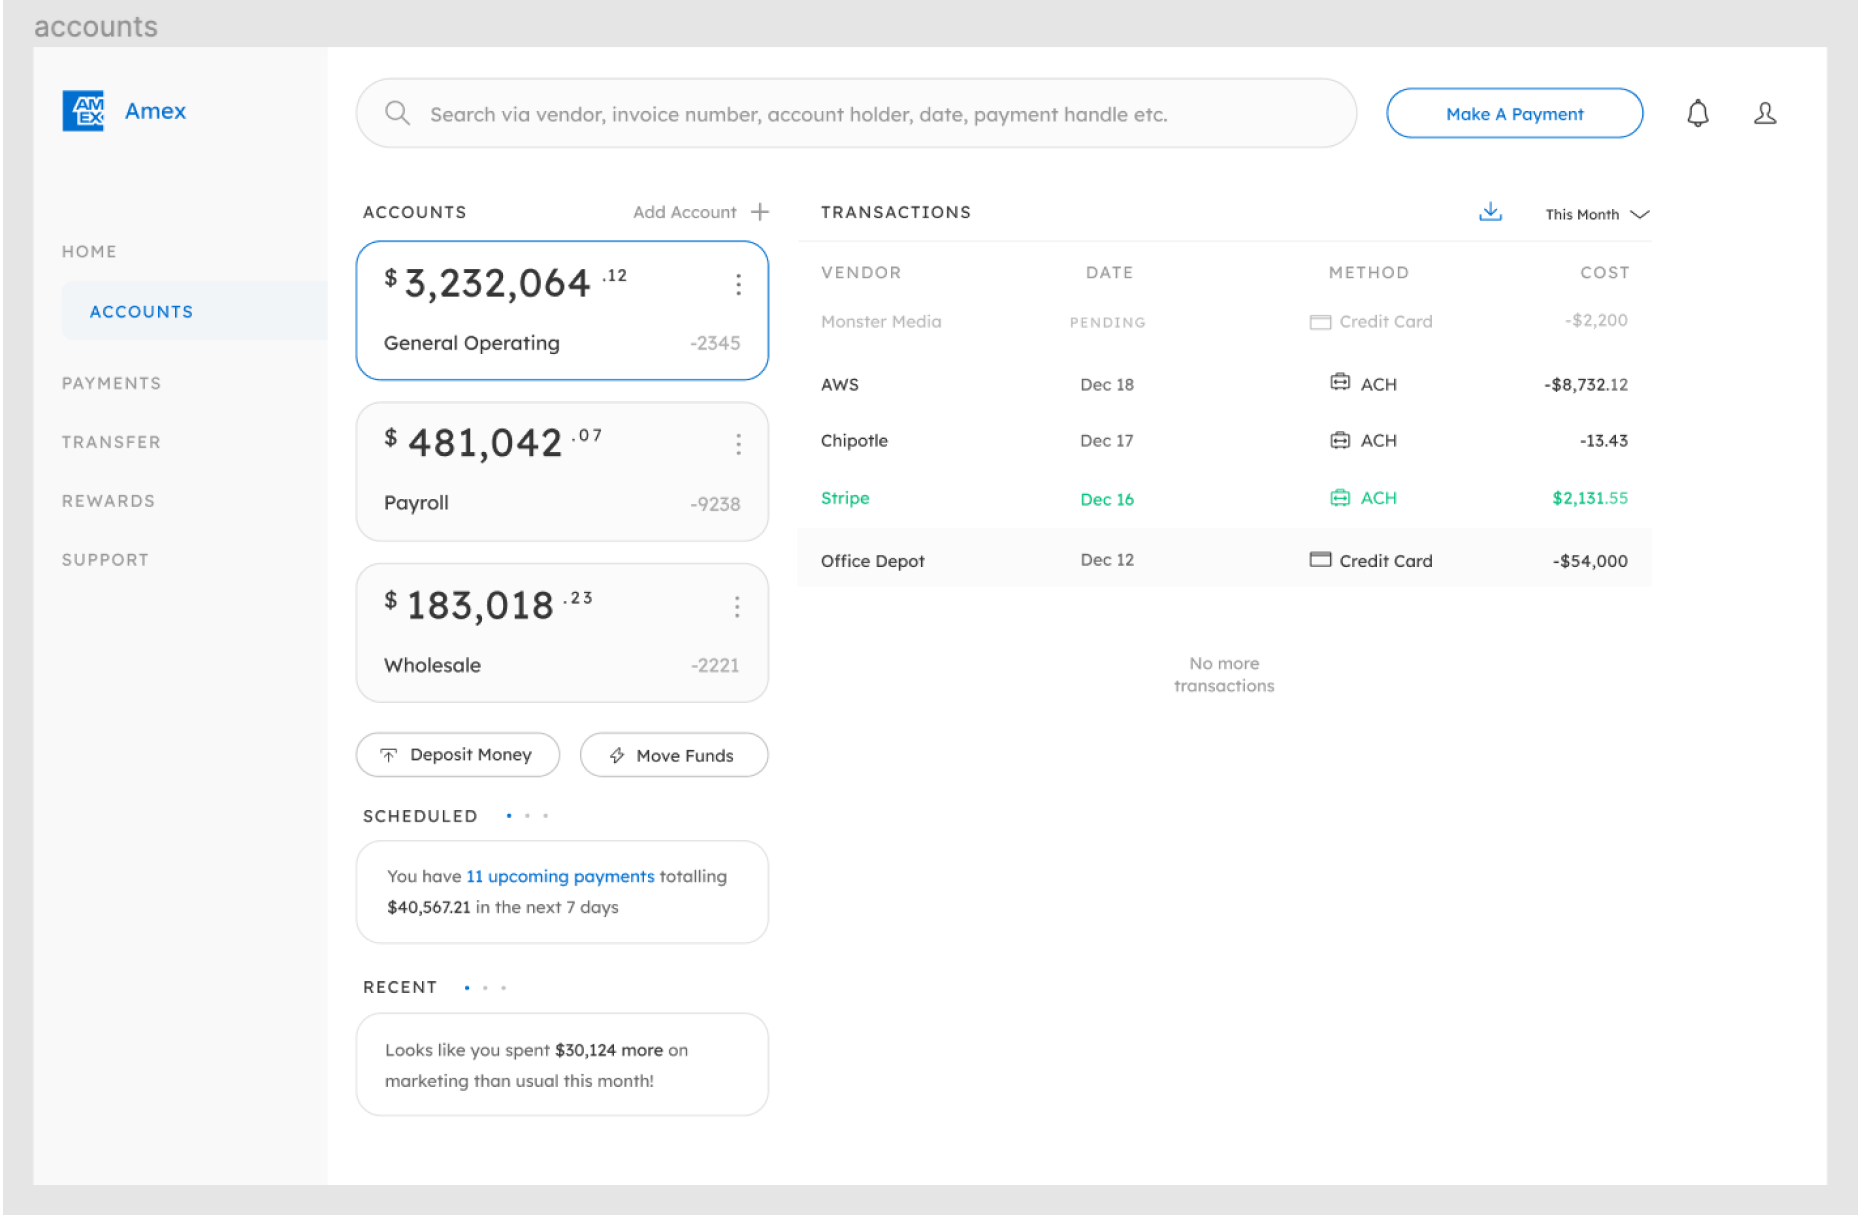Click the COST column header
Image resolution: width=1858 pixels, height=1215 pixels.
click(x=1604, y=273)
